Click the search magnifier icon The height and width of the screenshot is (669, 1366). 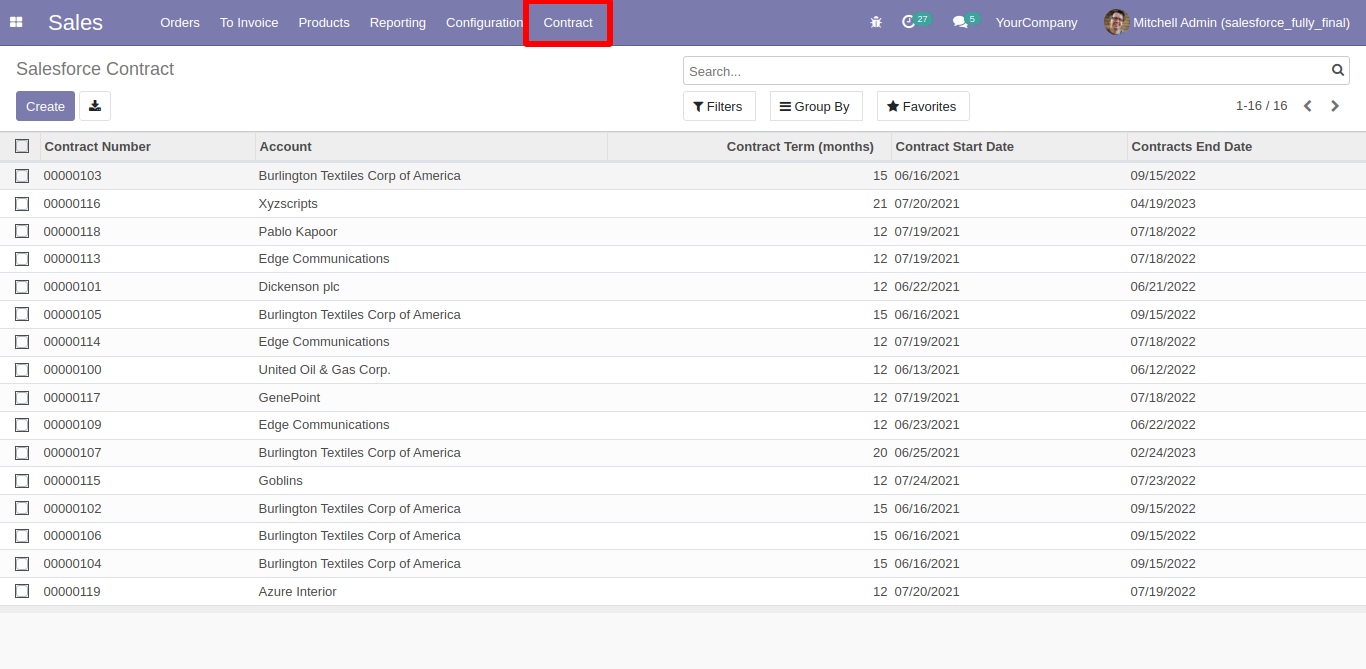click(1337, 71)
